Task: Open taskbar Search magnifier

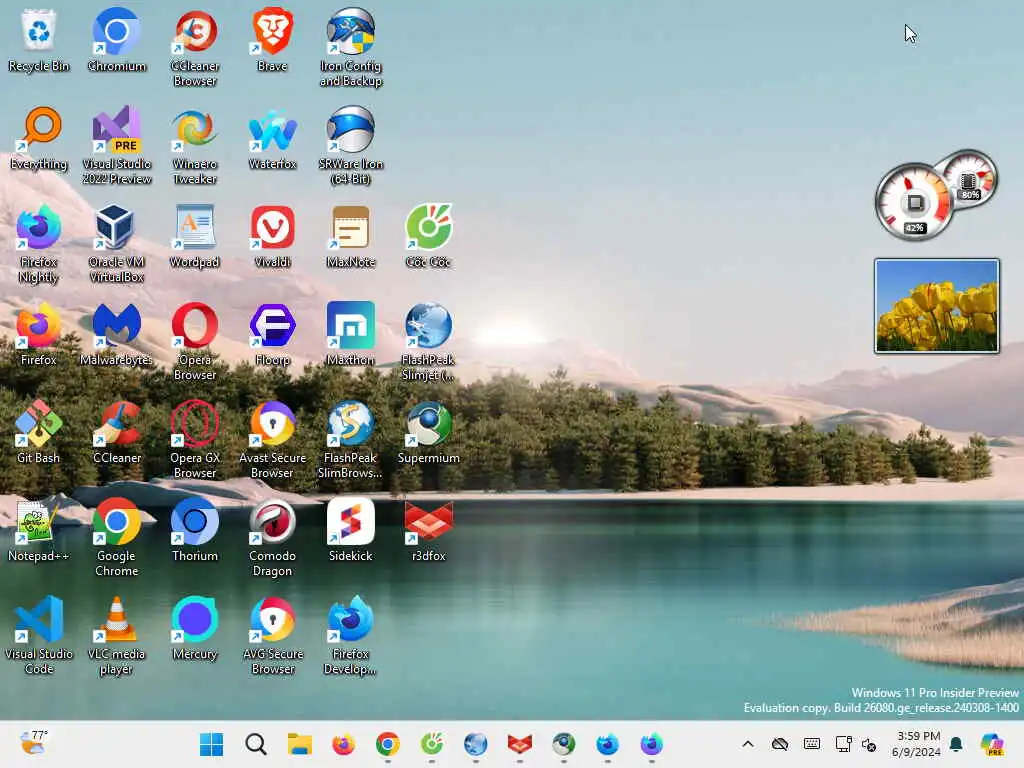Action: [x=256, y=744]
